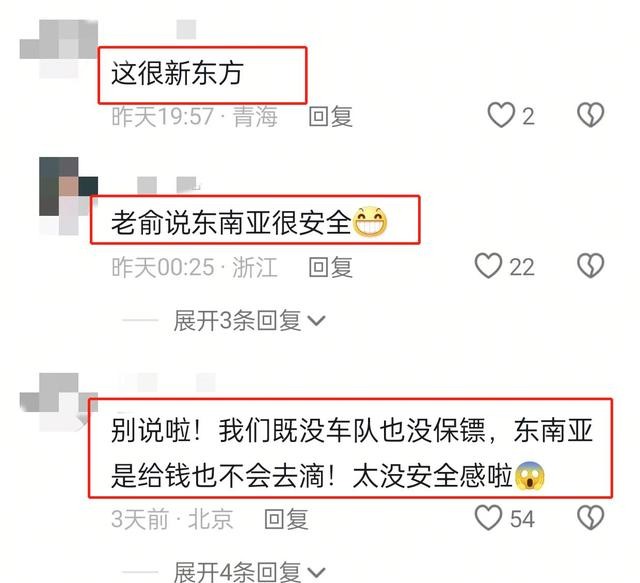
Task: Like the 别说啦 Beijing comment
Action: pos(488,518)
